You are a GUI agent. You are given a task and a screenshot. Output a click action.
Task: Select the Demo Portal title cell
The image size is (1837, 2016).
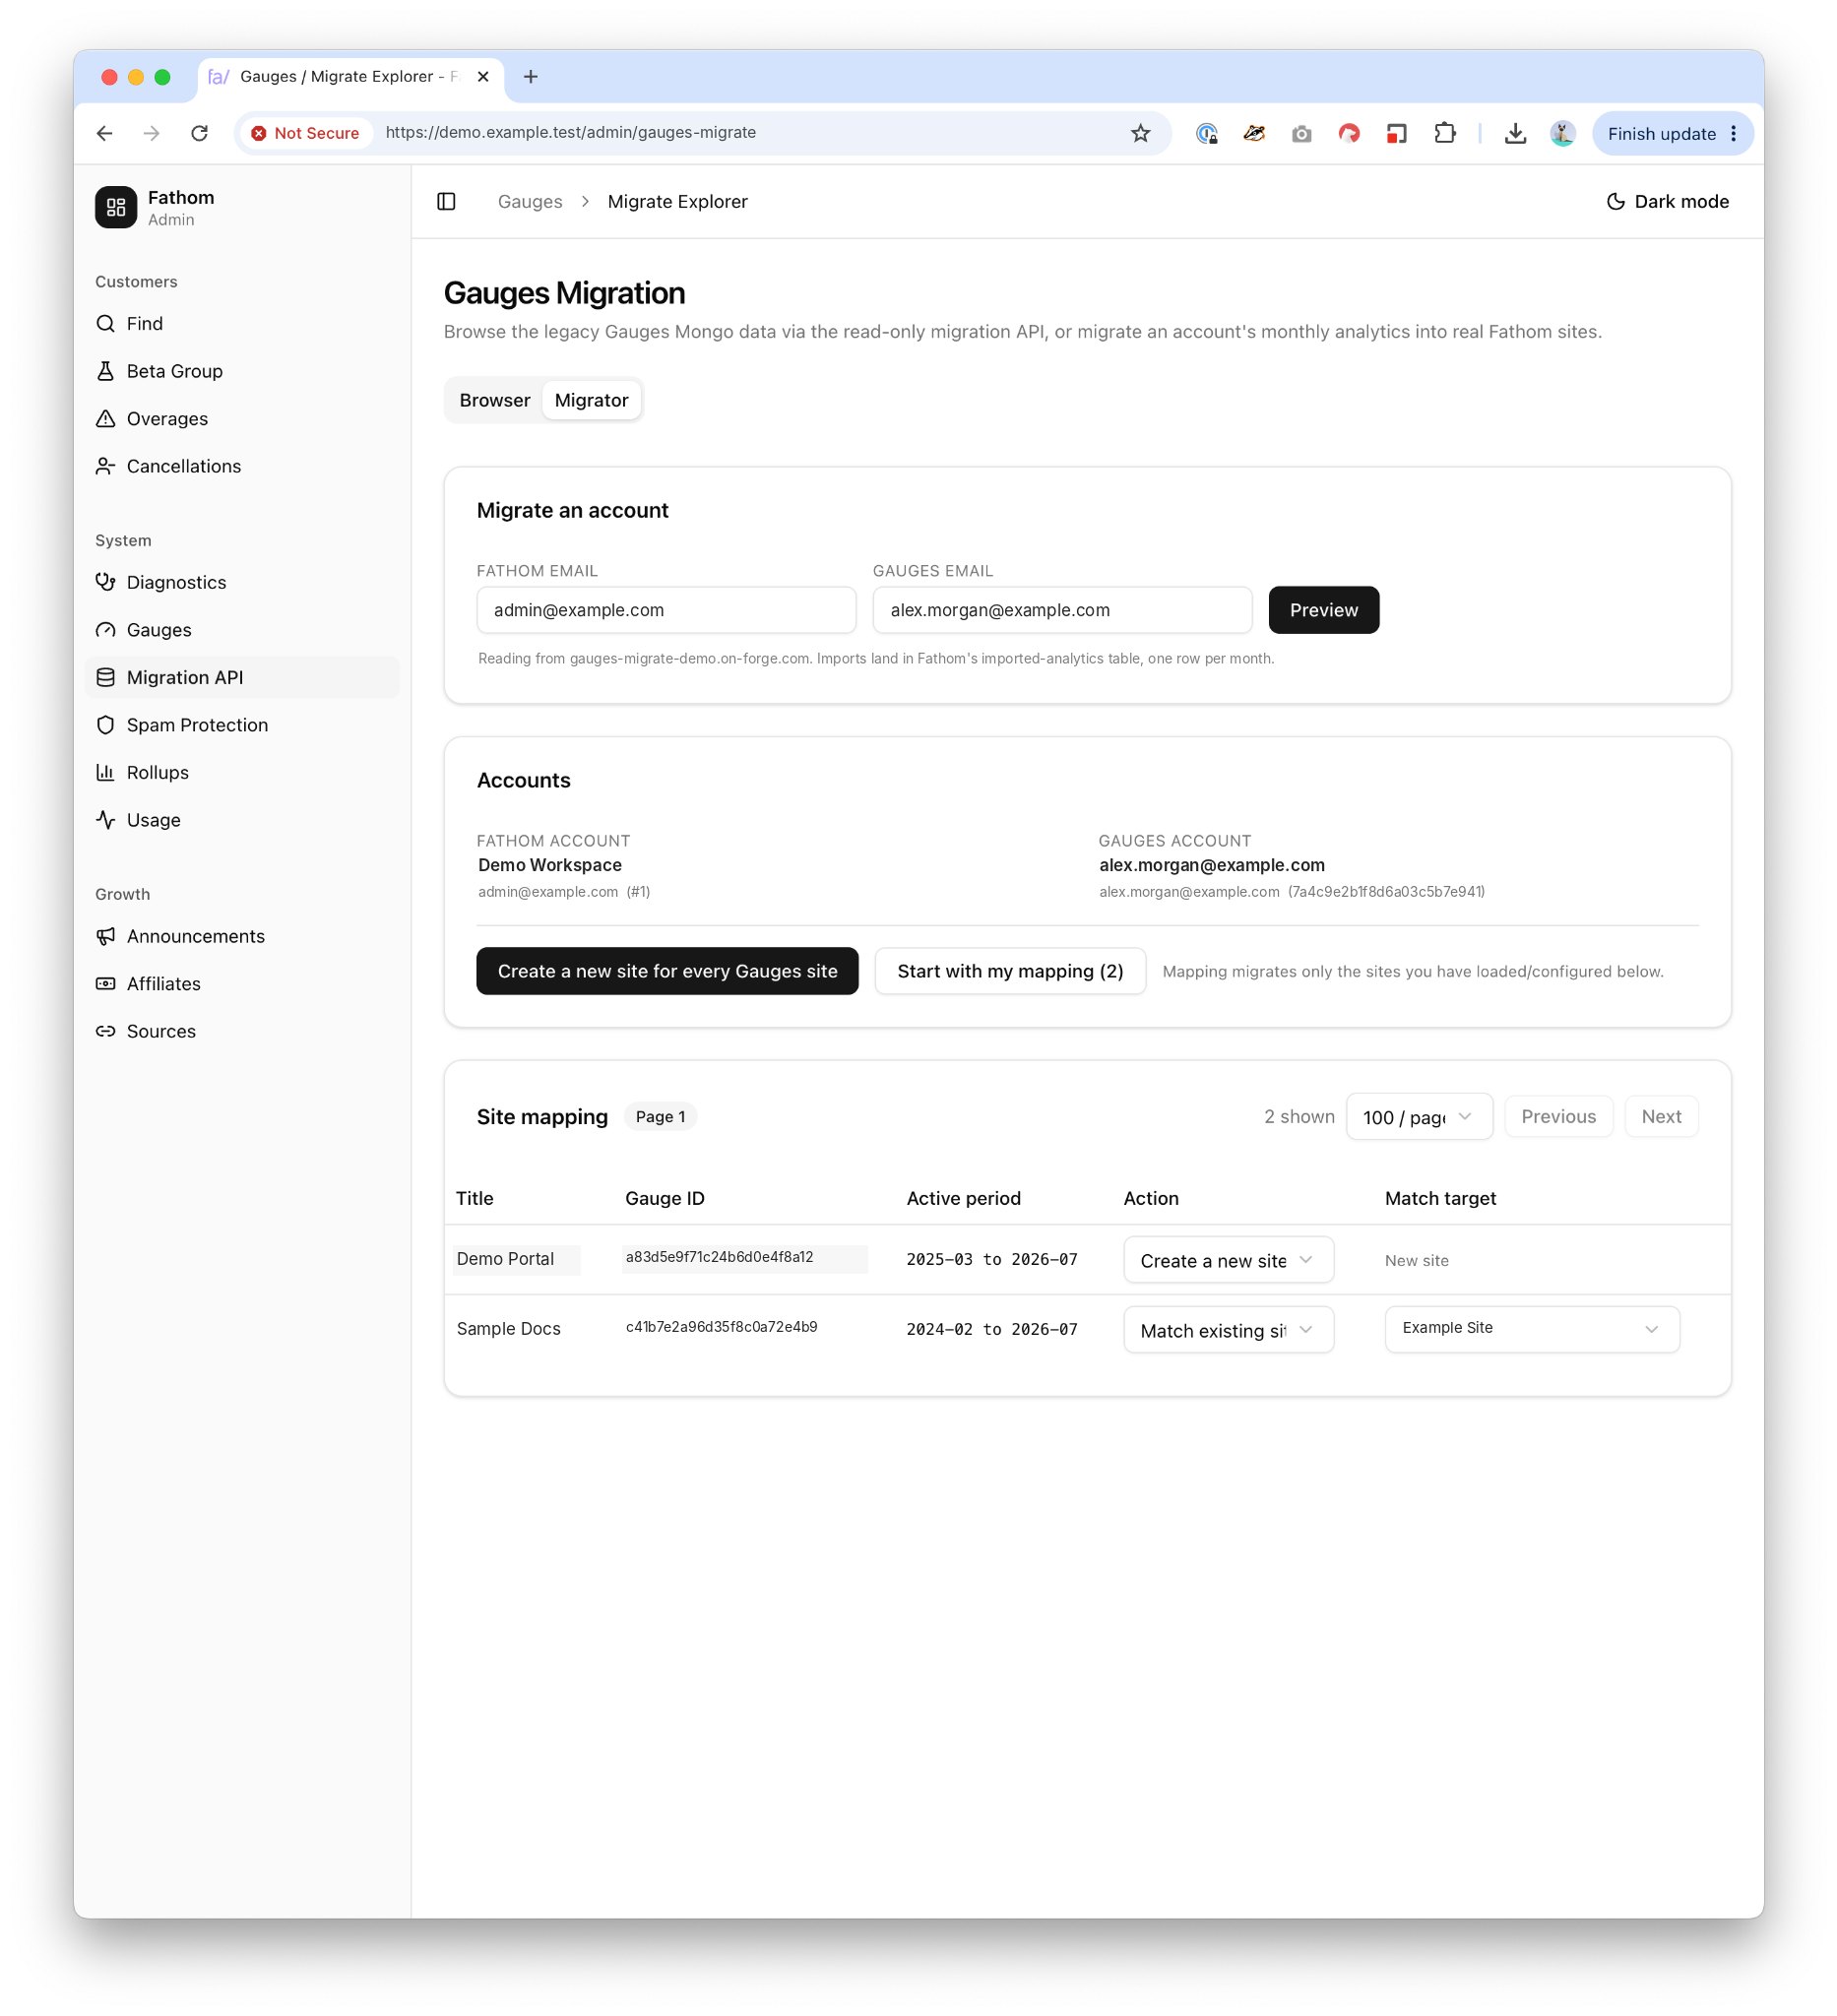[x=516, y=1259]
